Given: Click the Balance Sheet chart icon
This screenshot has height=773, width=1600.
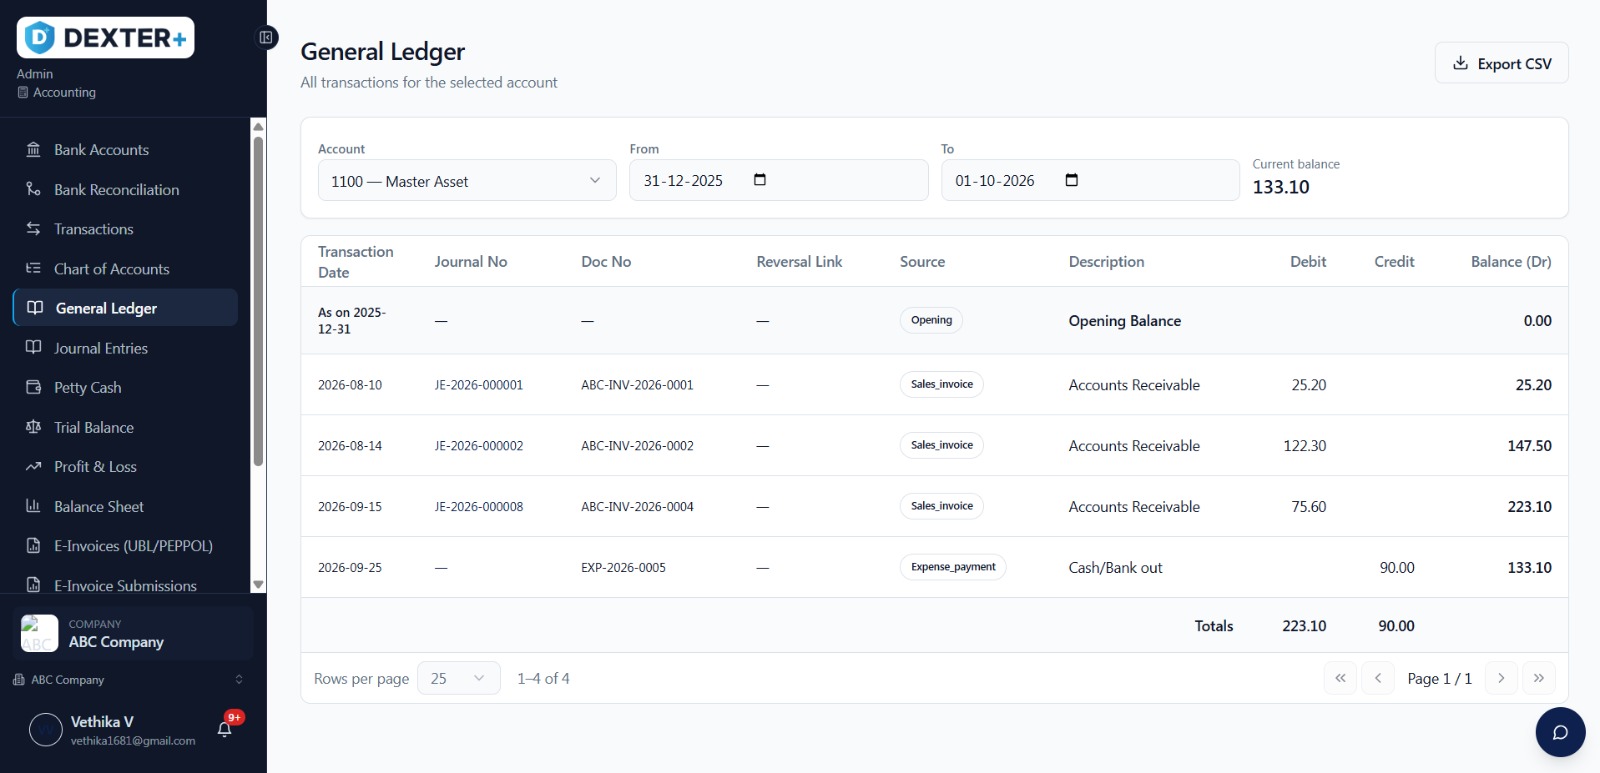Looking at the screenshot, I should [x=33, y=506].
